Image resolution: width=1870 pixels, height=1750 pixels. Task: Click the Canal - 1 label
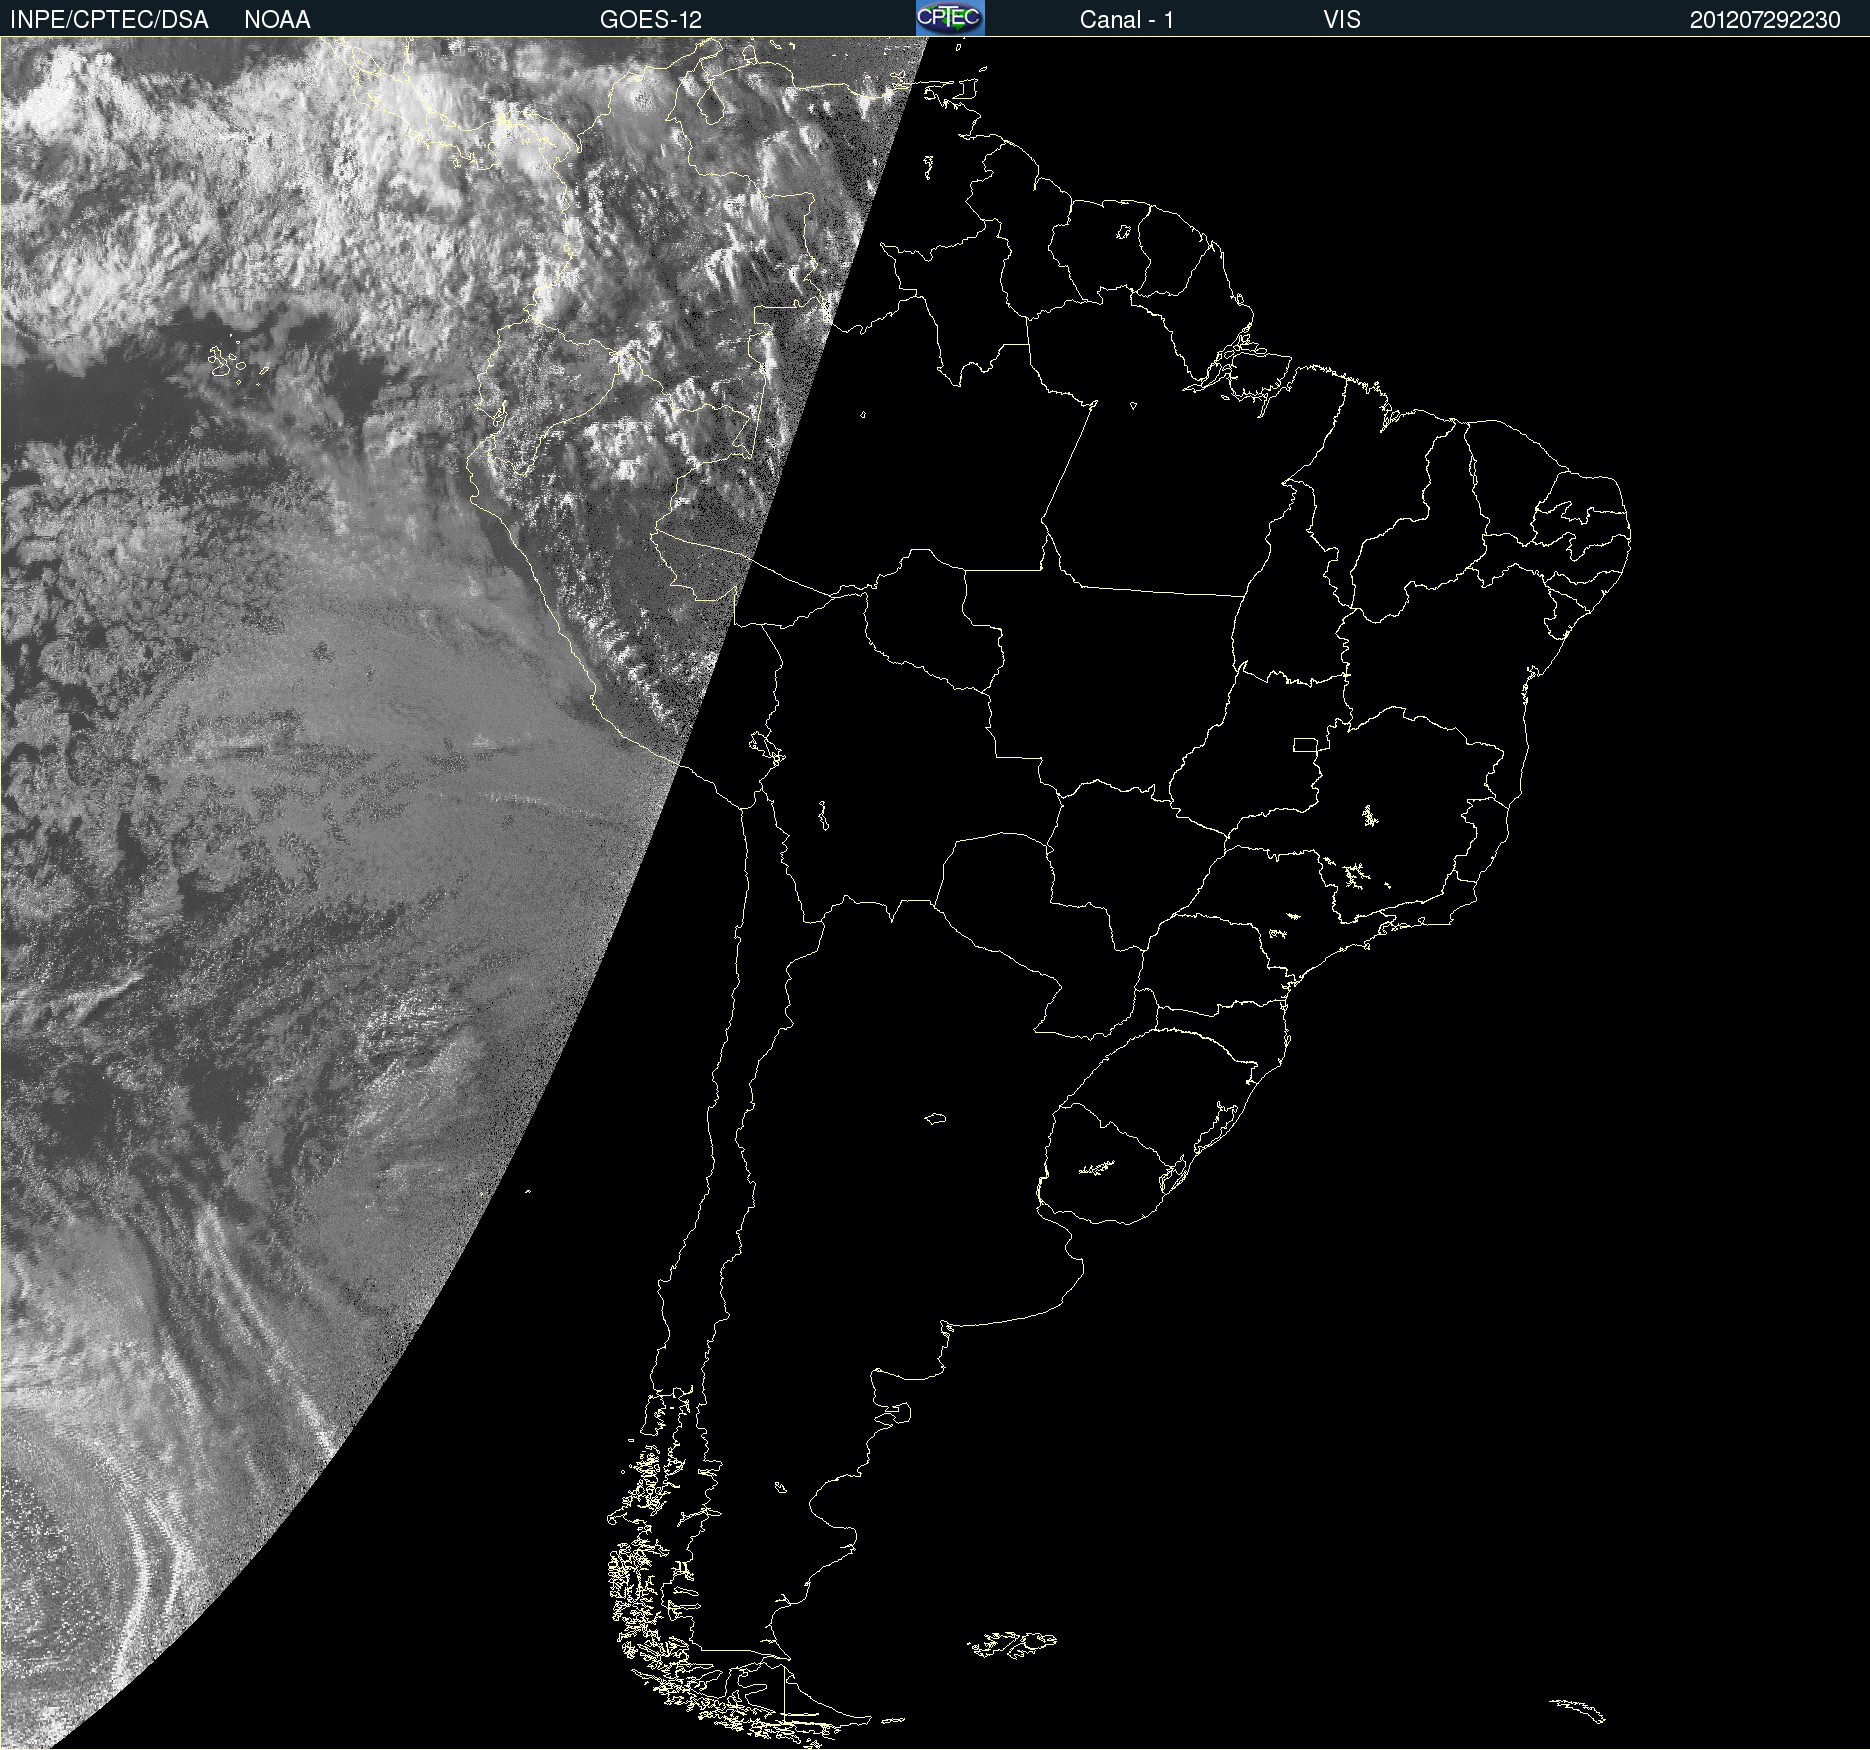pyautogui.click(x=1126, y=20)
